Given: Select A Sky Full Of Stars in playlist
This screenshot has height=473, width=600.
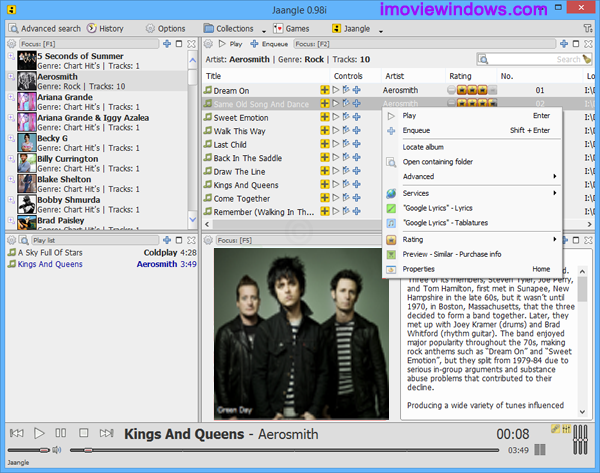Looking at the screenshot, I should point(102,253).
